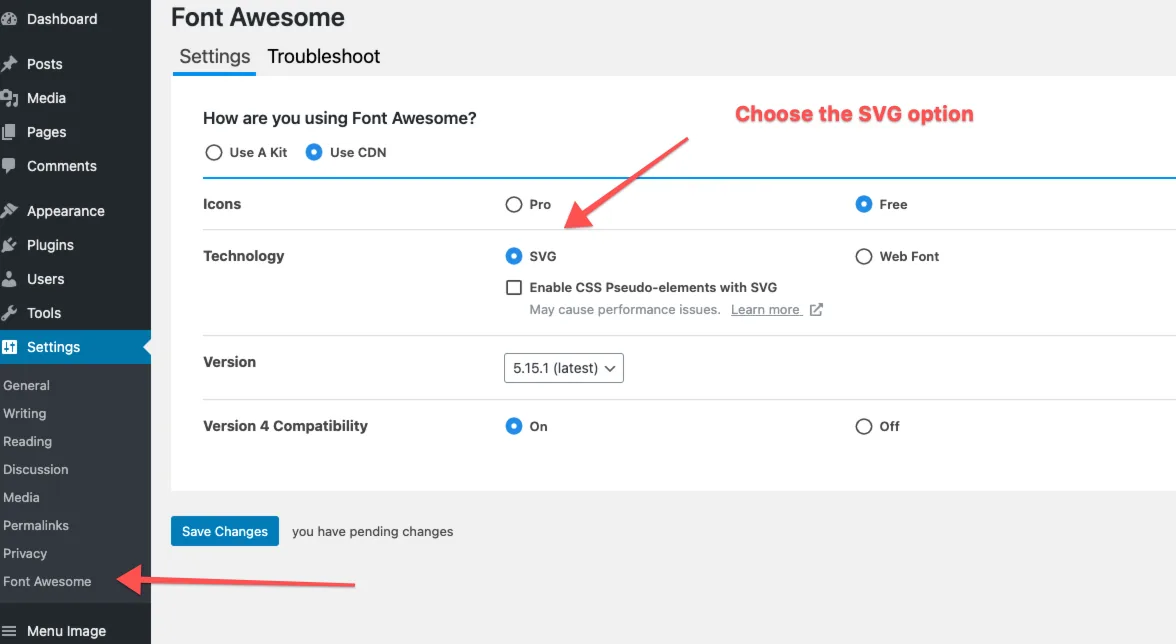The height and width of the screenshot is (644, 1176).
Task: Select the Use CDN radio button
Action: (x=314, y=153)
